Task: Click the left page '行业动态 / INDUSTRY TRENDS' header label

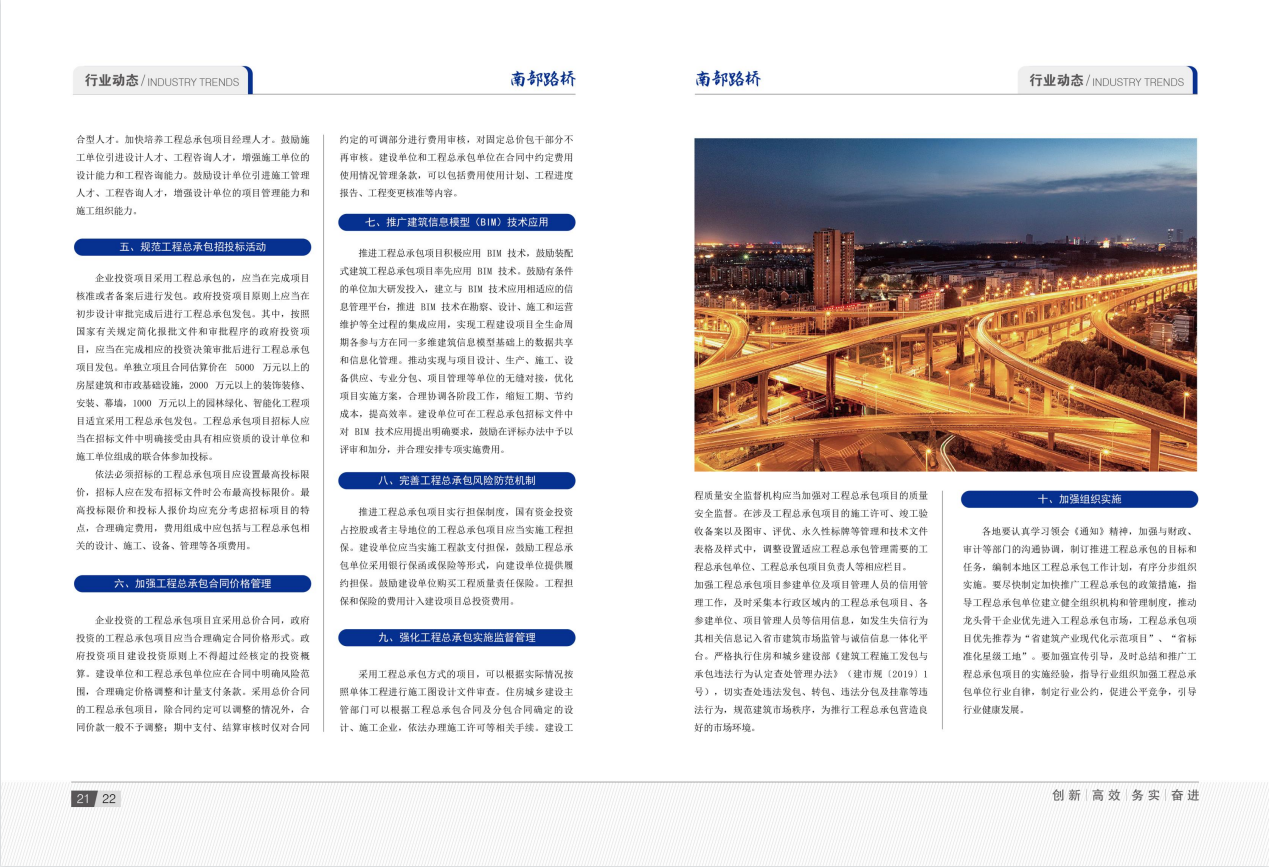Action: point(162,81)
